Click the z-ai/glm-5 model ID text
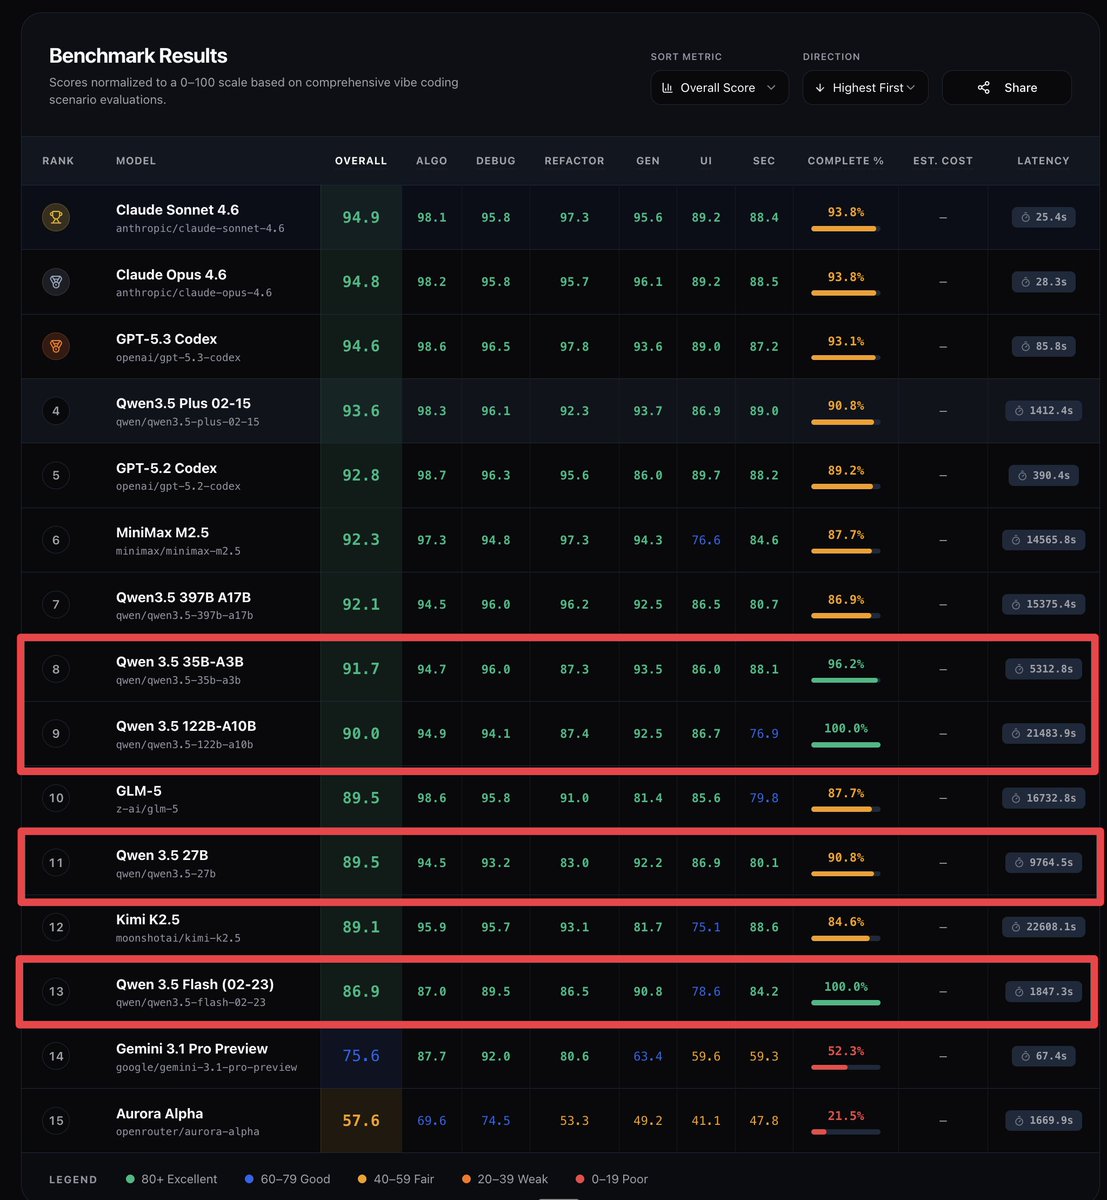 coord(147,809)
